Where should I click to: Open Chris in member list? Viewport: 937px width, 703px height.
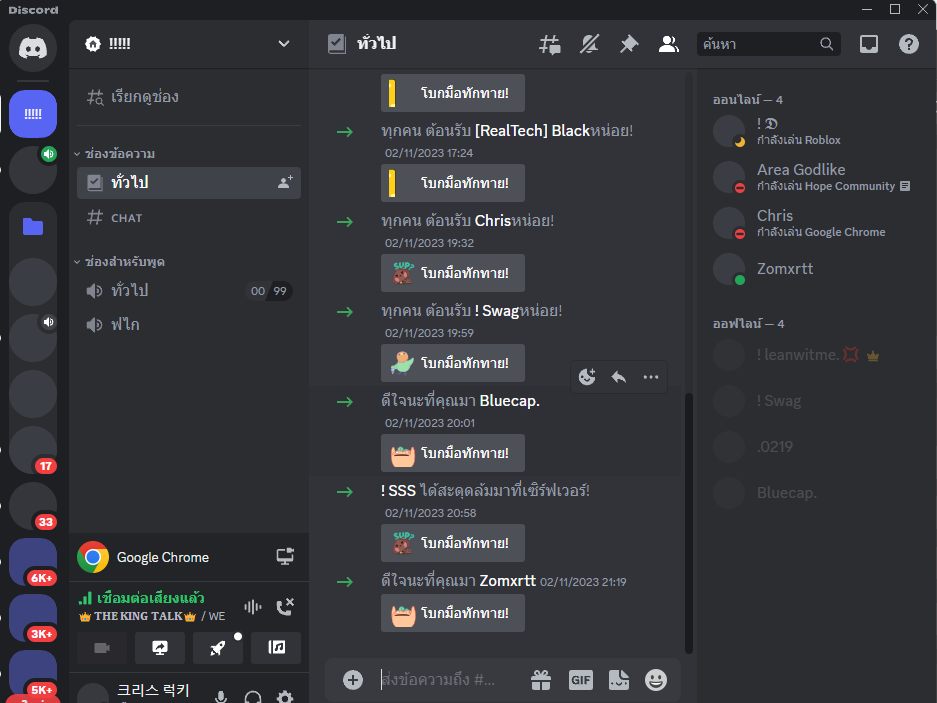[816, 223]
